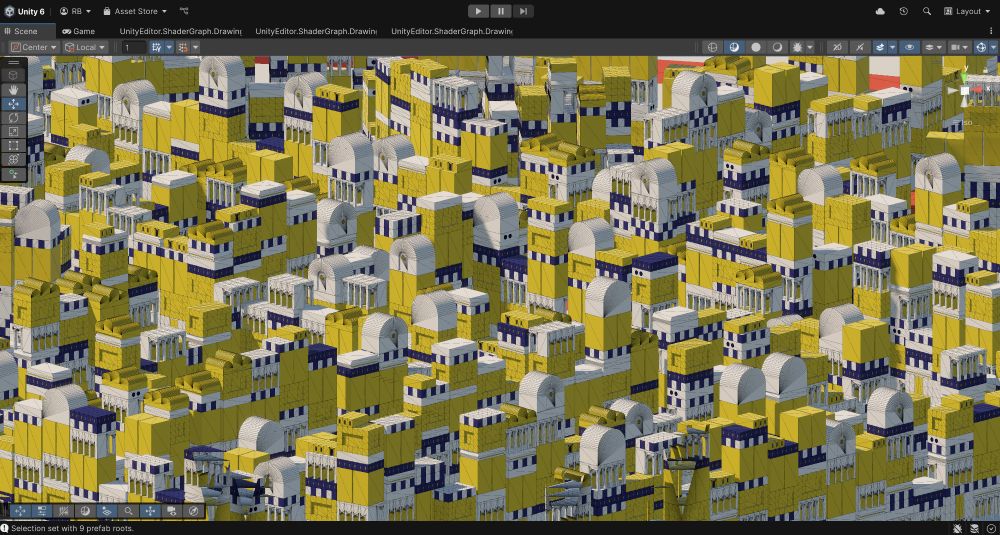Switch to Unlit draw mode sphere

(x=756, y=47)
